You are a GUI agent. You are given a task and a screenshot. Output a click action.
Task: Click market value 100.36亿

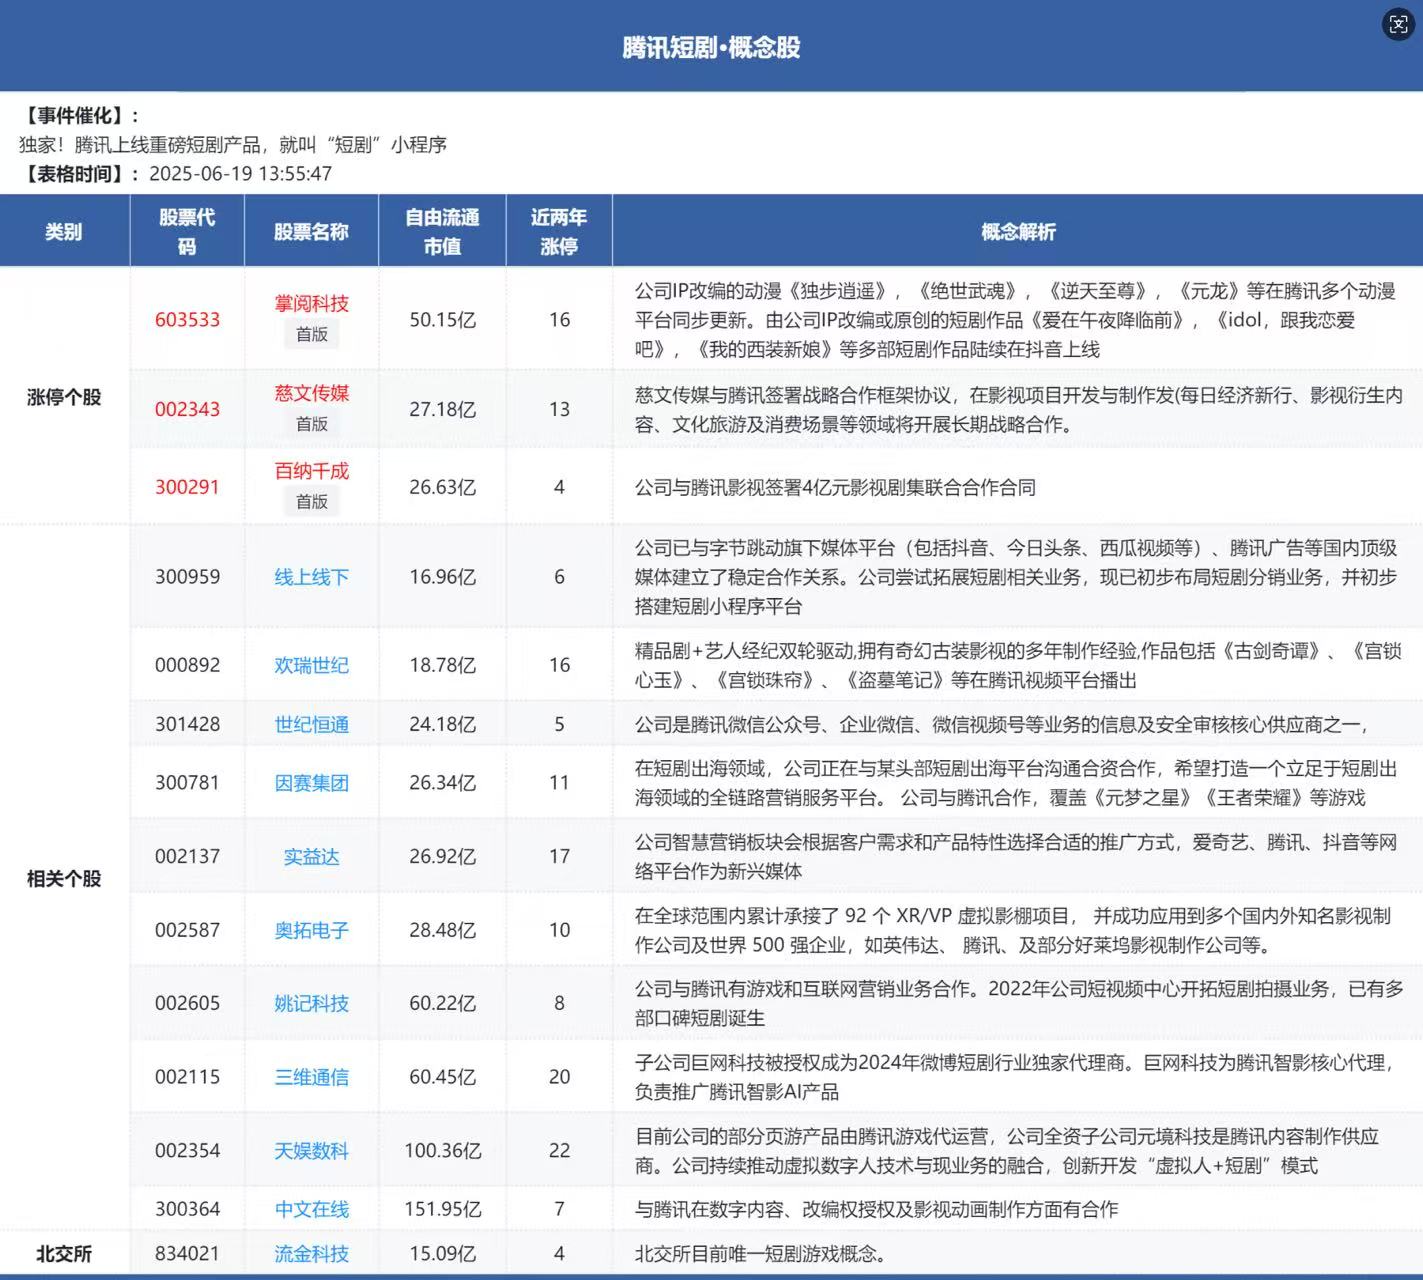tap(442, 1151)
